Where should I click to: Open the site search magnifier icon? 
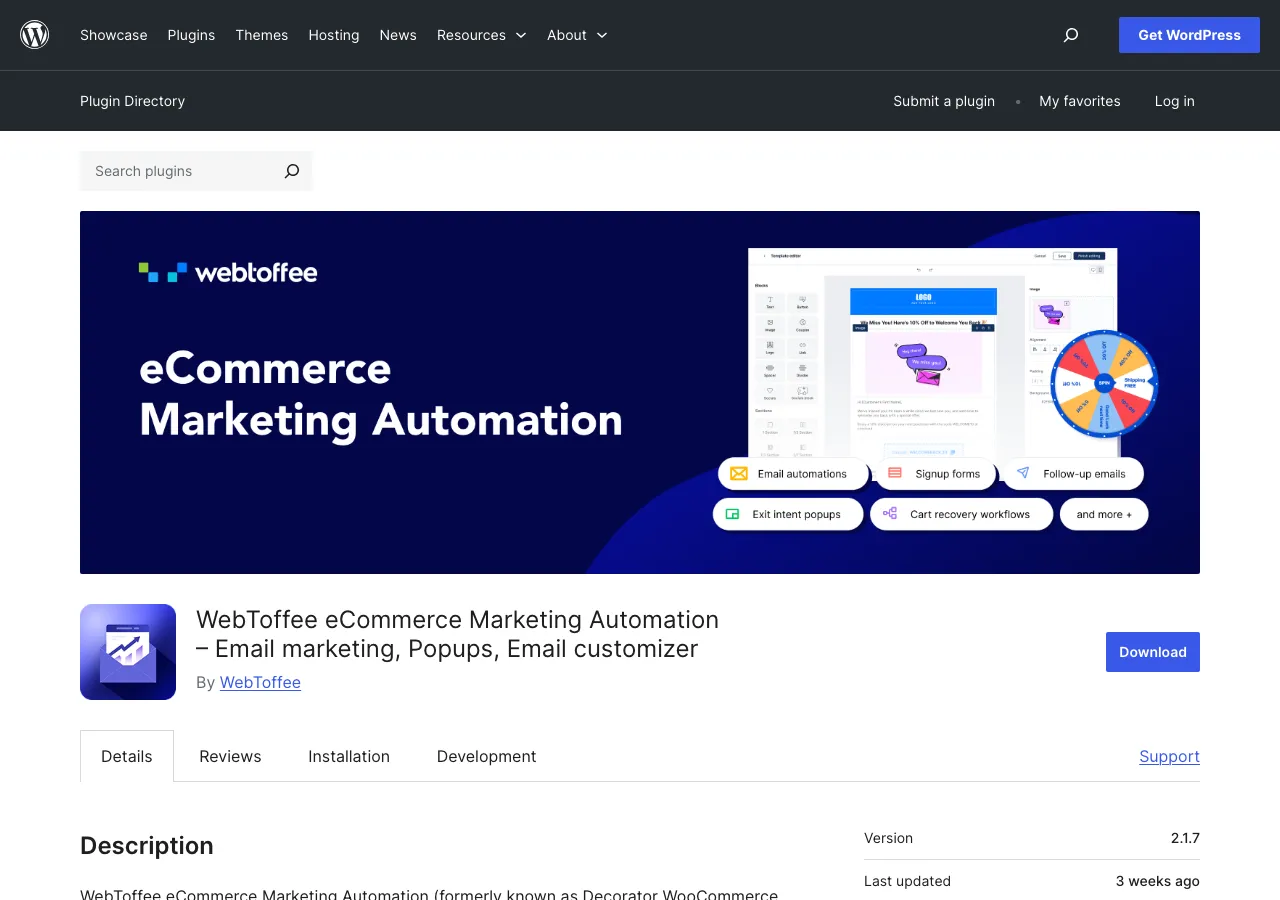click(1071, 35)
